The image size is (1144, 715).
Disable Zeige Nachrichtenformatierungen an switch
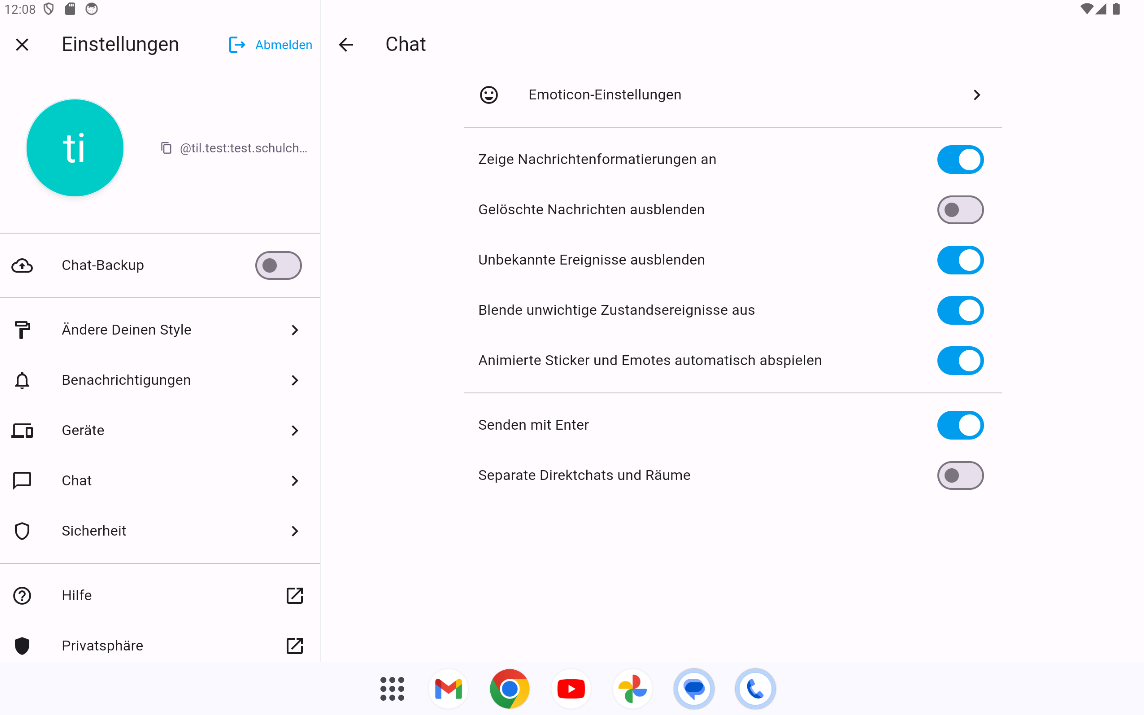click(x=960, y=160)
